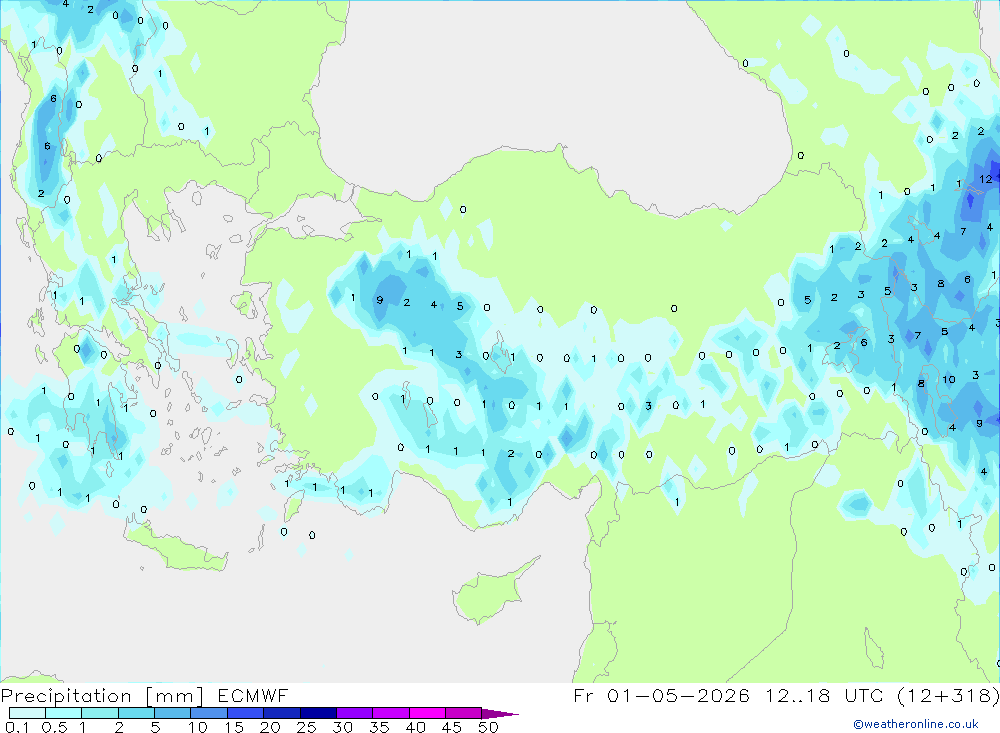Click the '50' legend scale label
Image resolution: width=1000 pixels, height=733 pixels.
tap(488, 727)
